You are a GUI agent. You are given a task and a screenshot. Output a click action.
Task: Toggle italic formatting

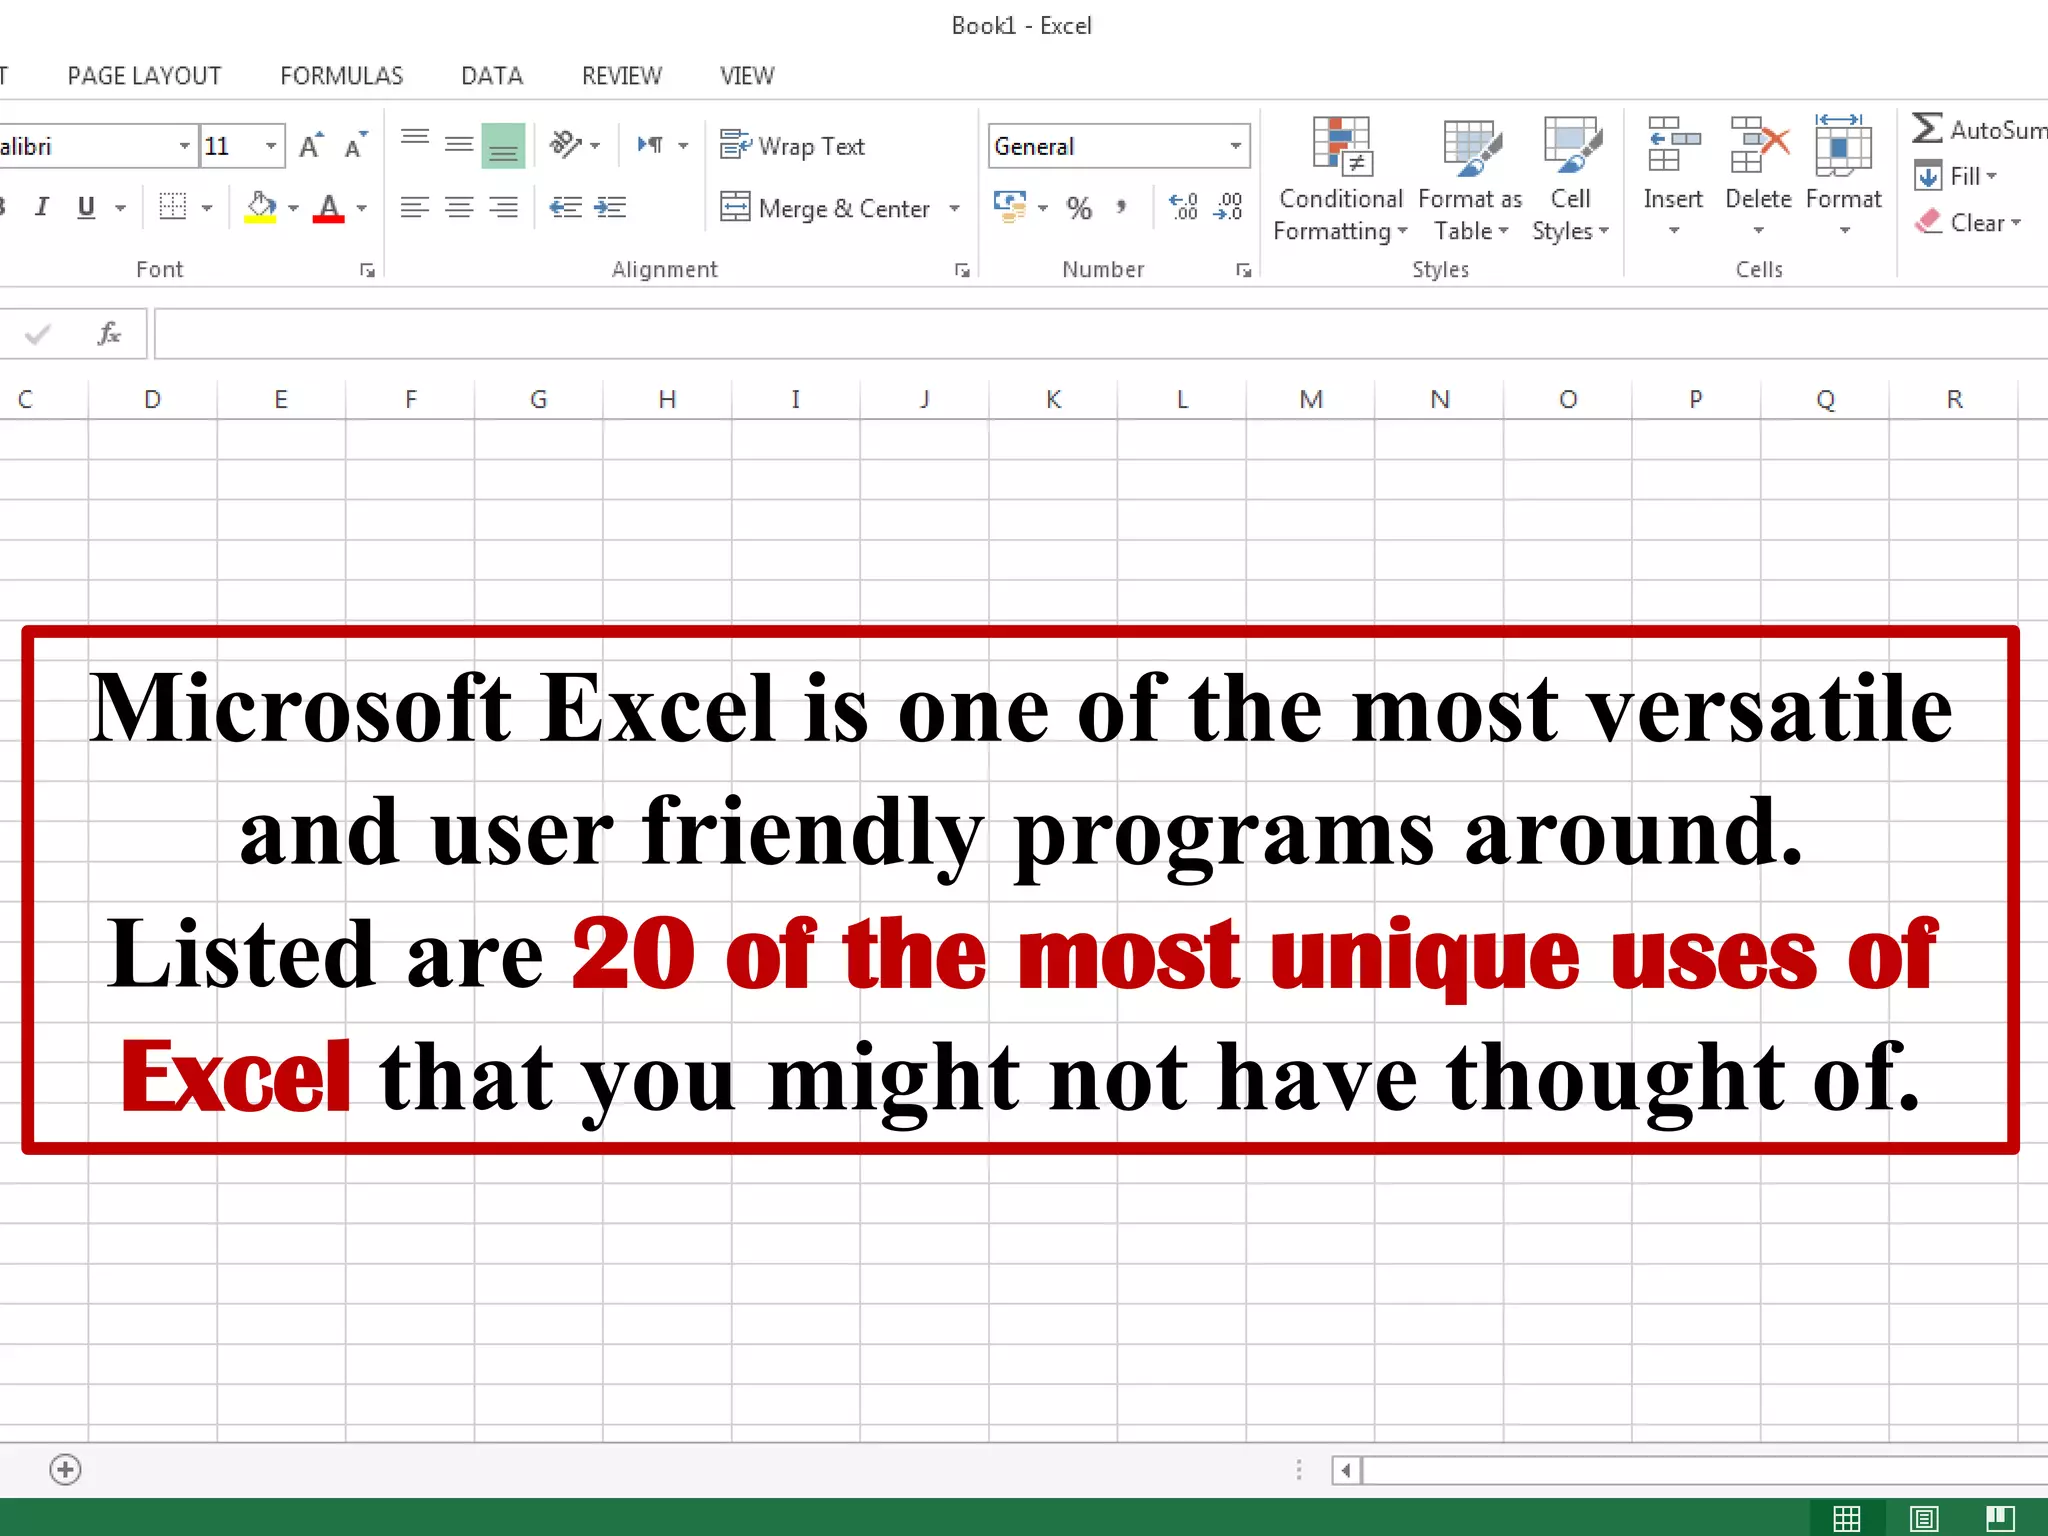click(x=41, y=207)
